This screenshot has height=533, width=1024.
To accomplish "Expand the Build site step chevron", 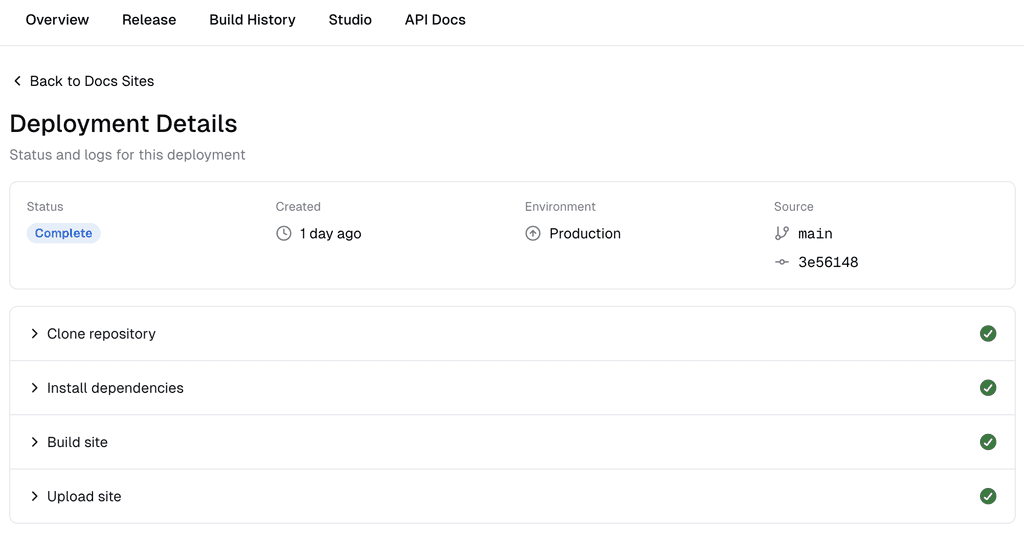I will pos(34,442).
